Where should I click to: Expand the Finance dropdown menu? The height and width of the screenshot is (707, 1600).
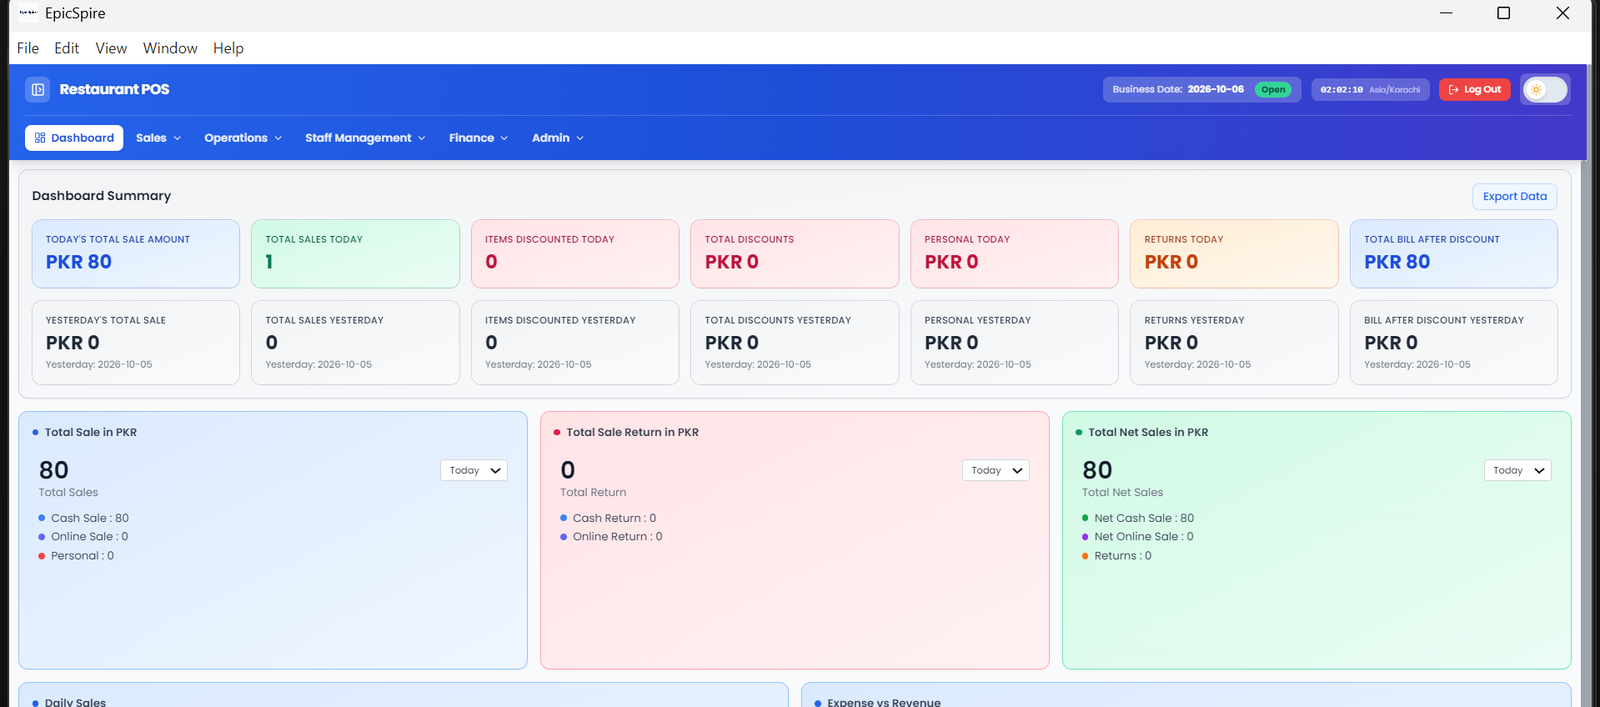click(478, 138)
